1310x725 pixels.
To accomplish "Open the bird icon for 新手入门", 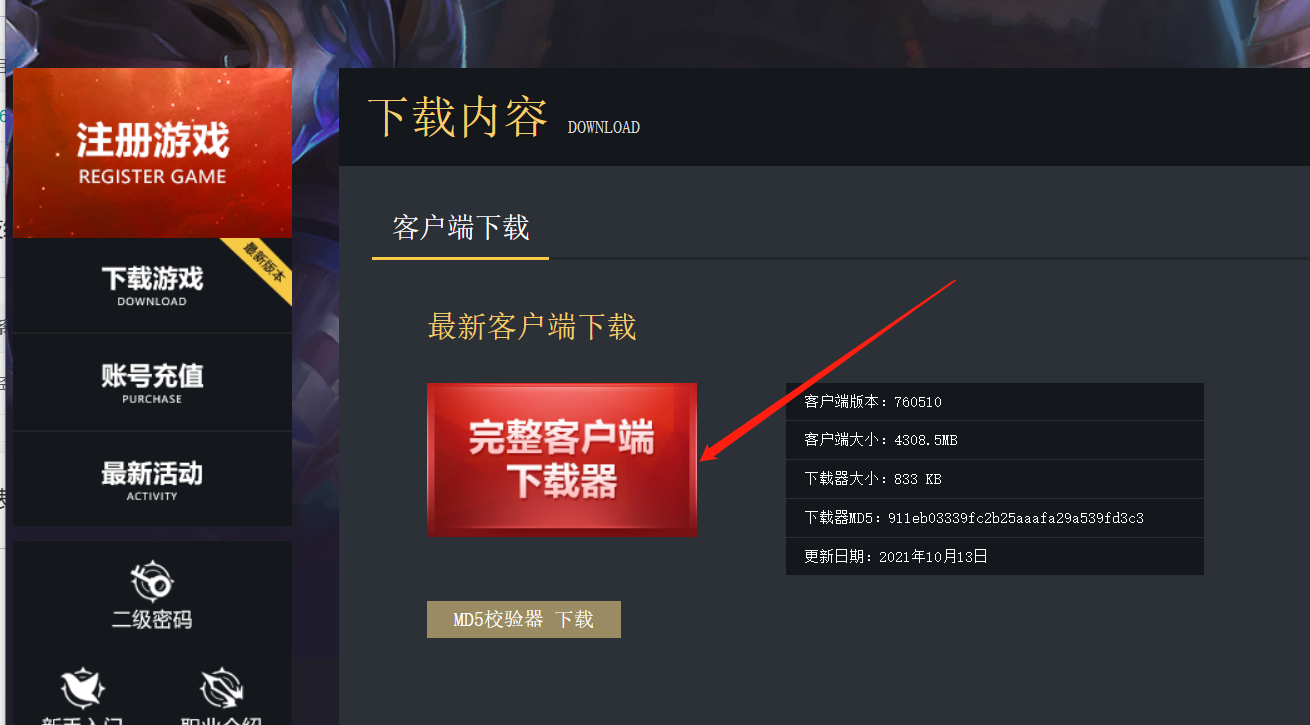I will 82,687.
